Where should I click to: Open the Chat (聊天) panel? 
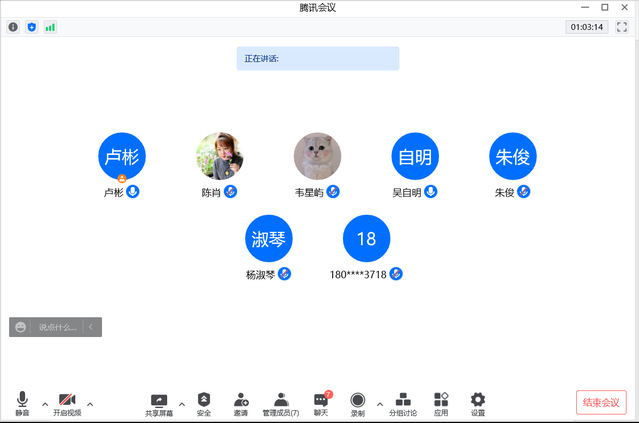pos(321,403)
